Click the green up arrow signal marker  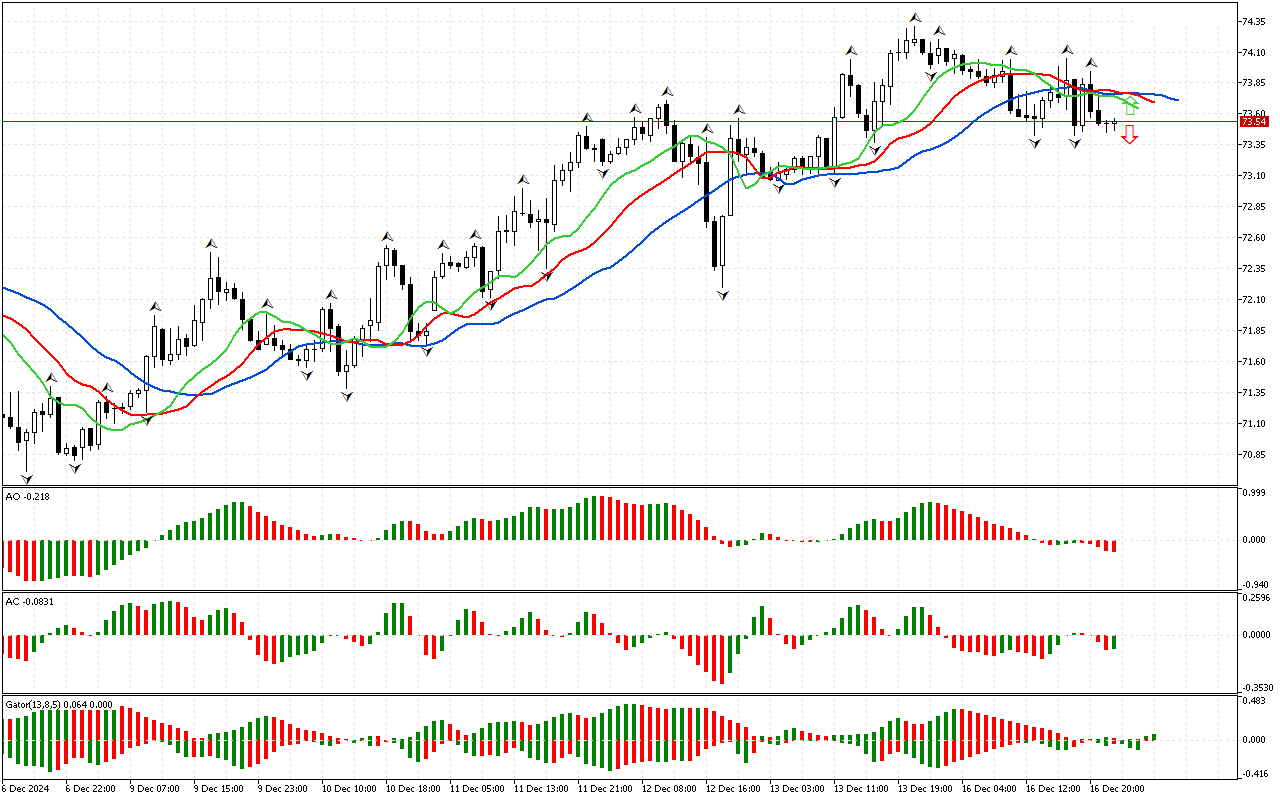(x=1131, y=107)
